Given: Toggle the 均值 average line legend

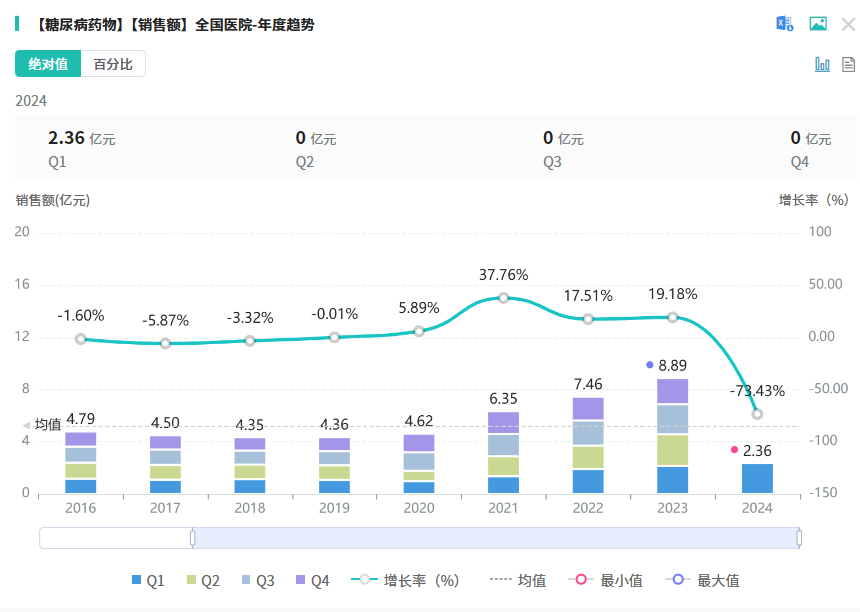Looking at the screenshot, I should pyautogui.click(x=518, y=580).
